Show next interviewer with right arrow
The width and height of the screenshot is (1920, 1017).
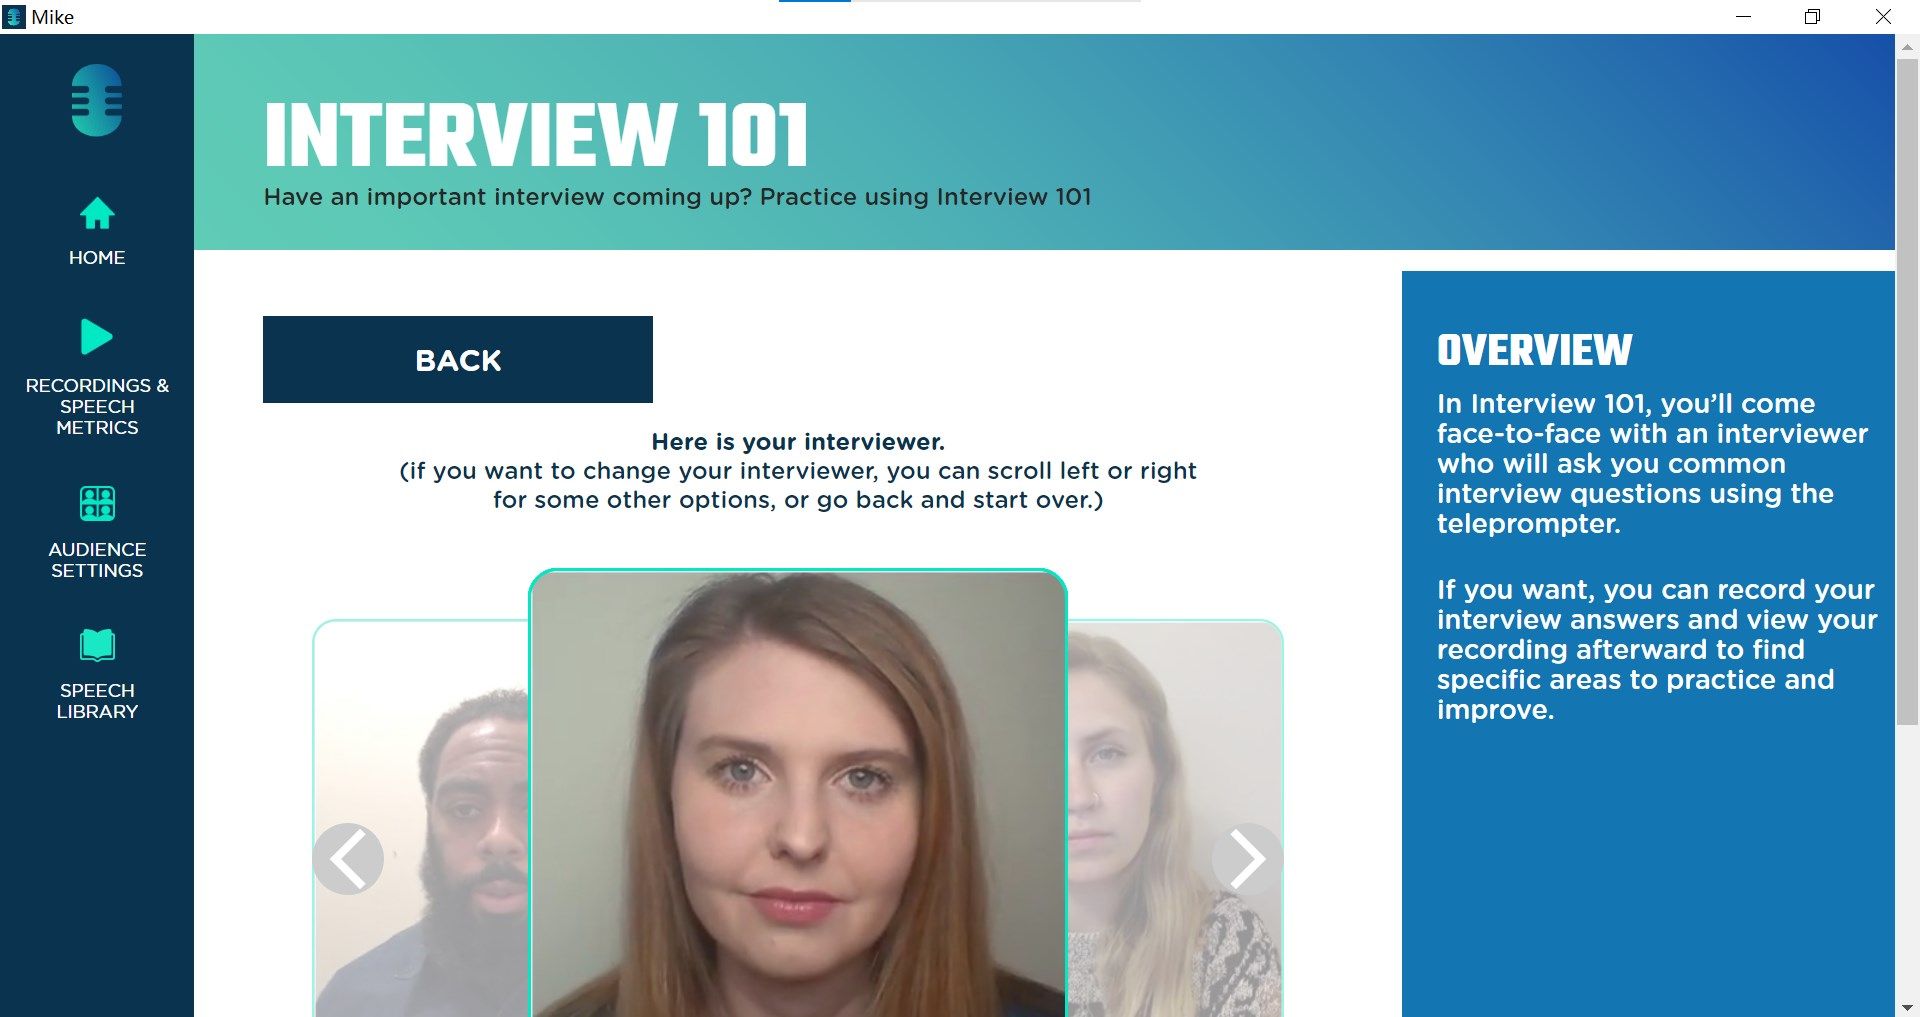[x=1246, y=858]
